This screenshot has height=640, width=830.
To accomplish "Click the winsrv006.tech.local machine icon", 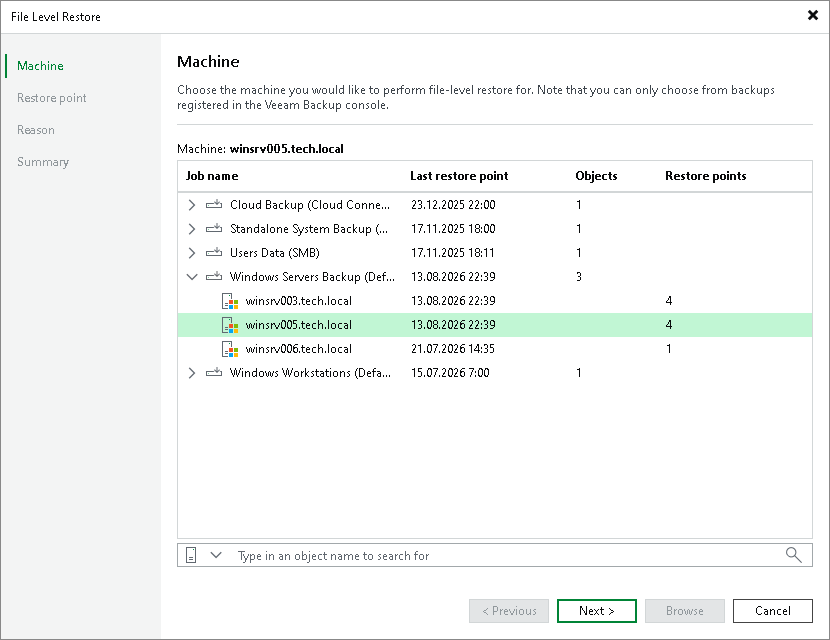I will [230, 349].
